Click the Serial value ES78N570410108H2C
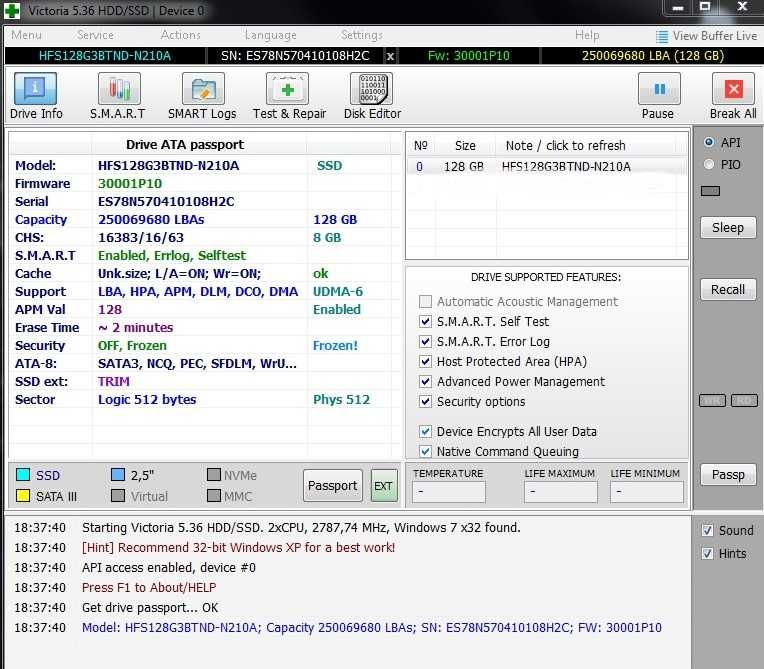This screenshot has height=669, width=764. [x=166, y=202]
